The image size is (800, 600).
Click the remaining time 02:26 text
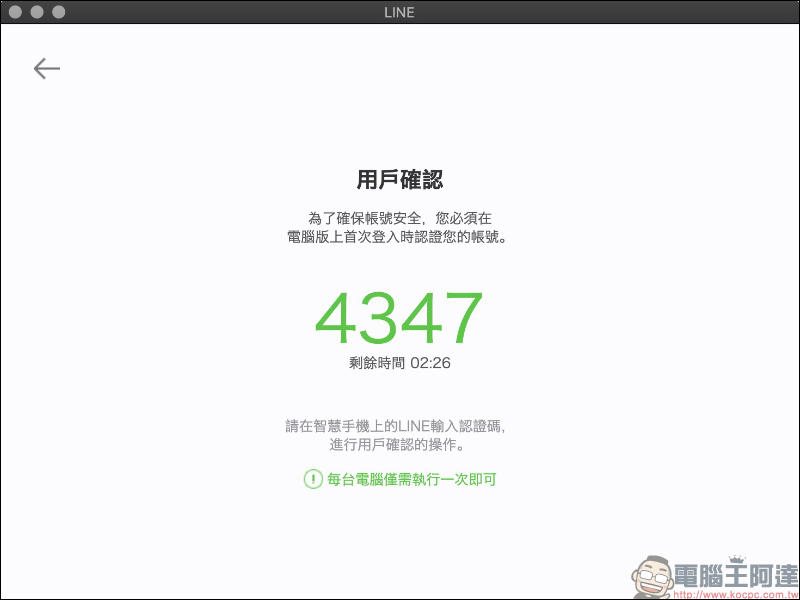tap(399, 363)
